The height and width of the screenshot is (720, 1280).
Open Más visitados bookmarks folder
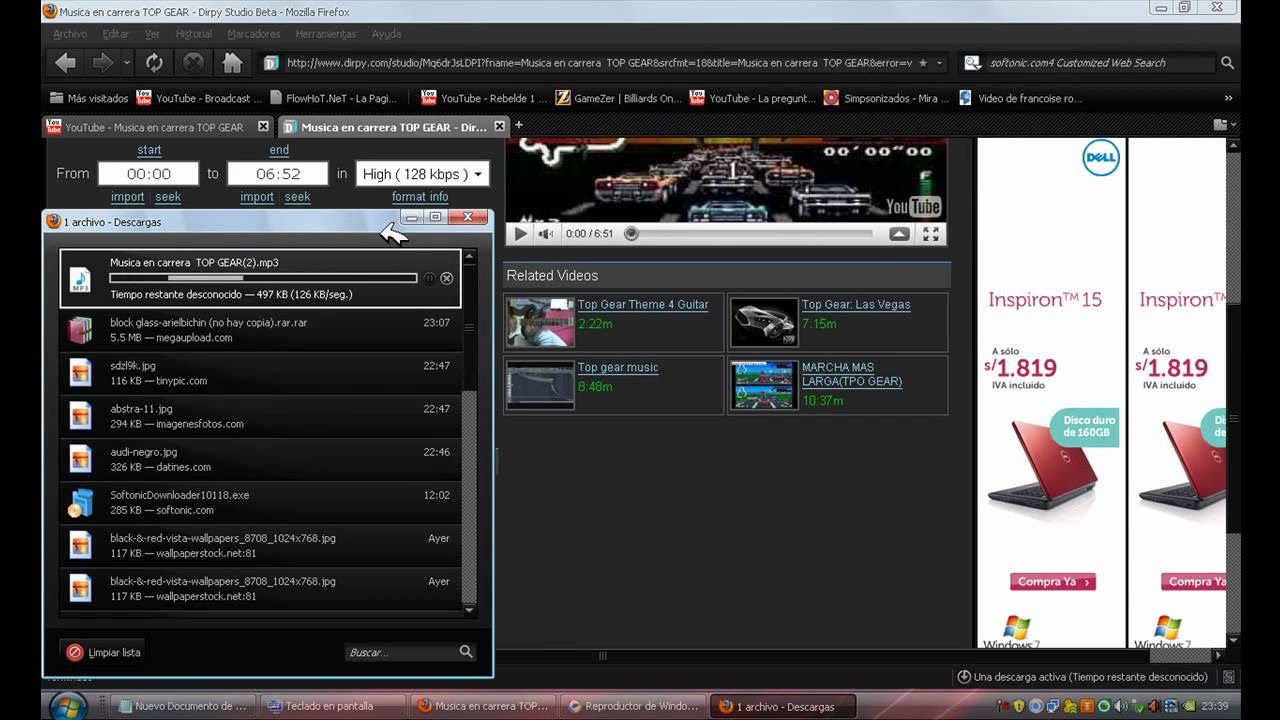click(x=88, y=98)
